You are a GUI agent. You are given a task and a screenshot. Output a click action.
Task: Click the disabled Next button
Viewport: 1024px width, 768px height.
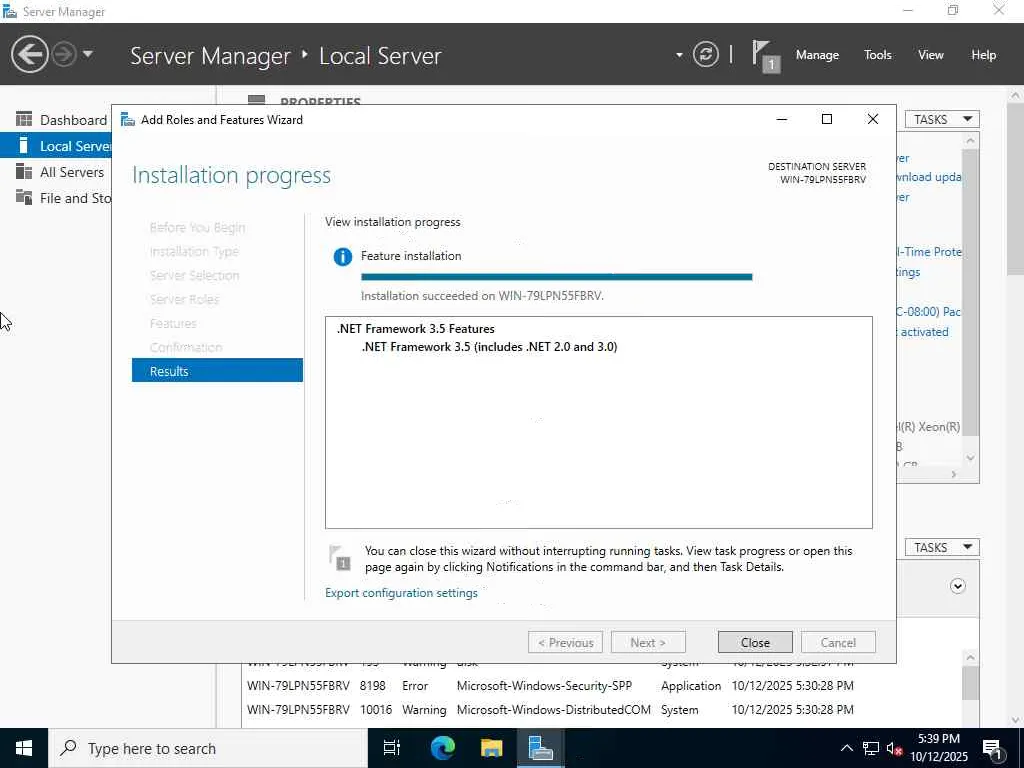point(648,643)
